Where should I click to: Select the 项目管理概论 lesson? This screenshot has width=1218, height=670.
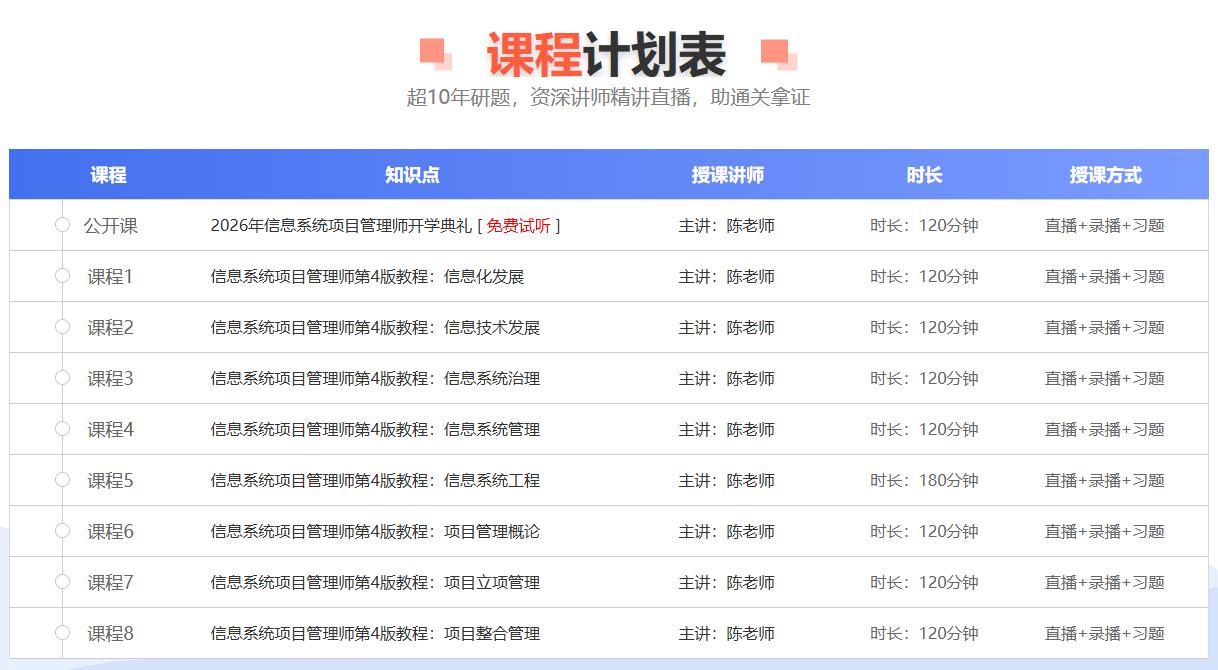pyautogui.click(x=375, y=532)
